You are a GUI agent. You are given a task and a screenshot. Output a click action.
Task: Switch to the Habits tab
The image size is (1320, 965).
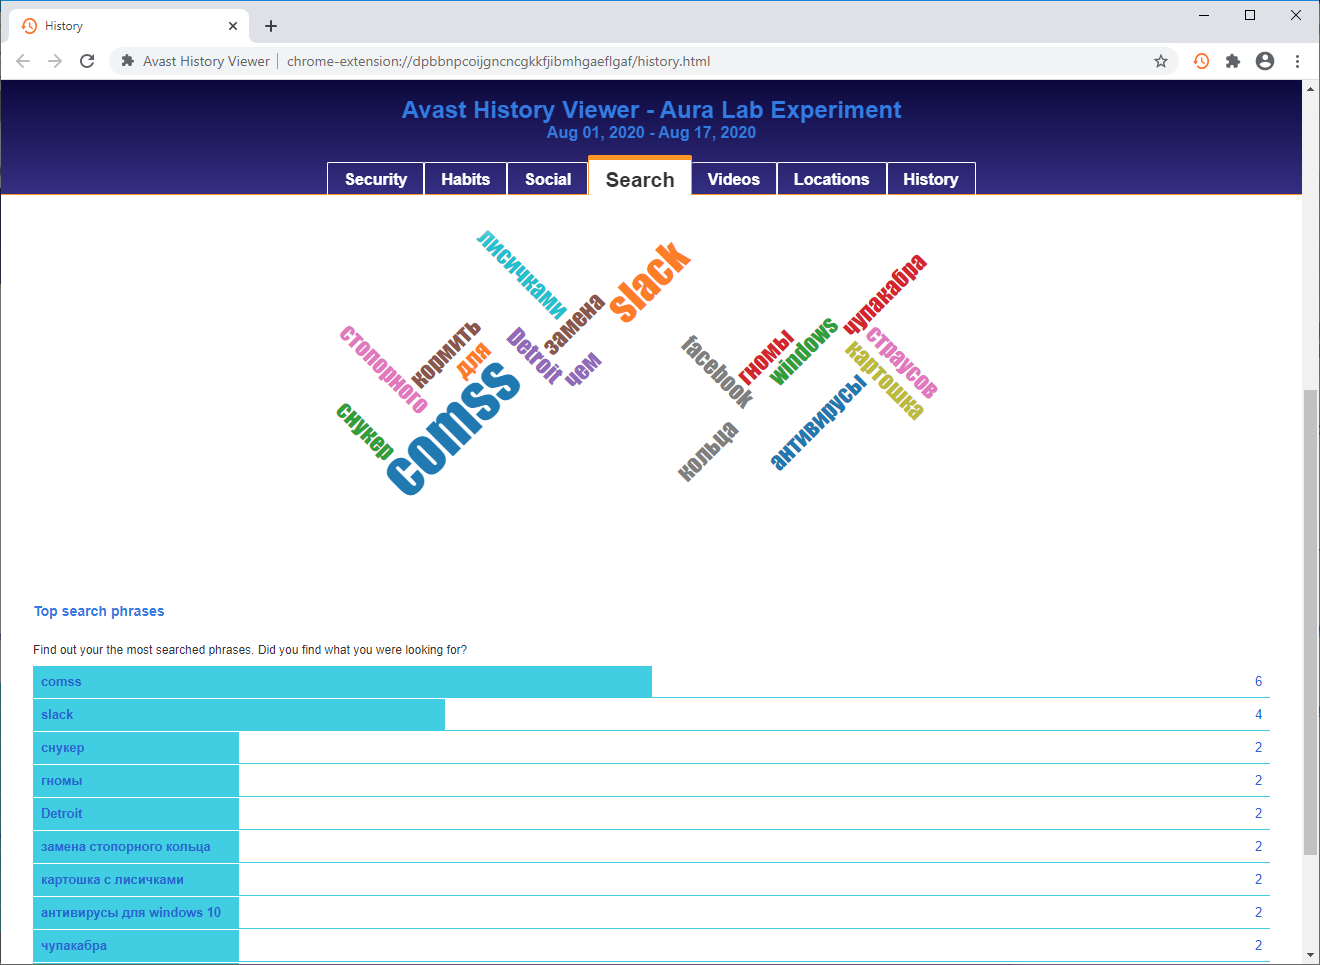point(466,179)
